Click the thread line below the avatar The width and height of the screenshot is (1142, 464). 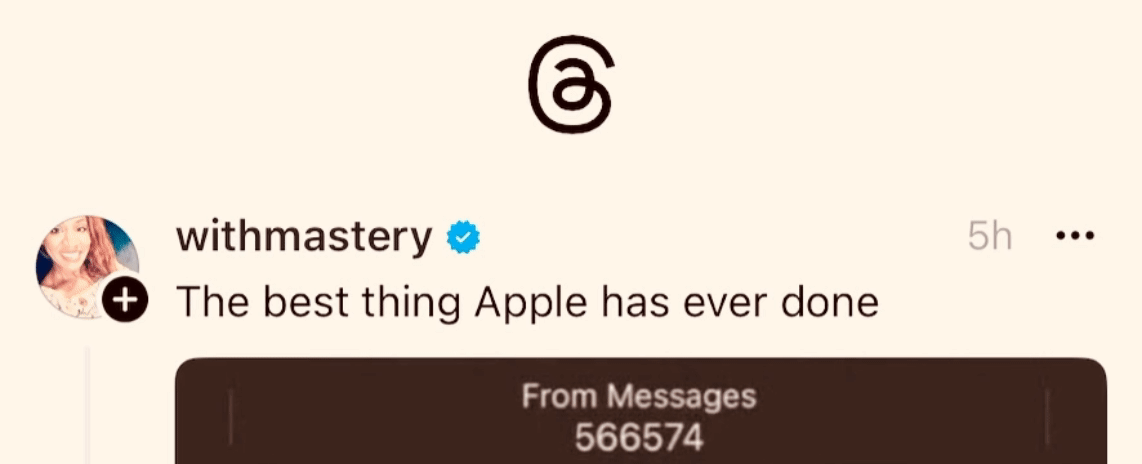point(87,405)
